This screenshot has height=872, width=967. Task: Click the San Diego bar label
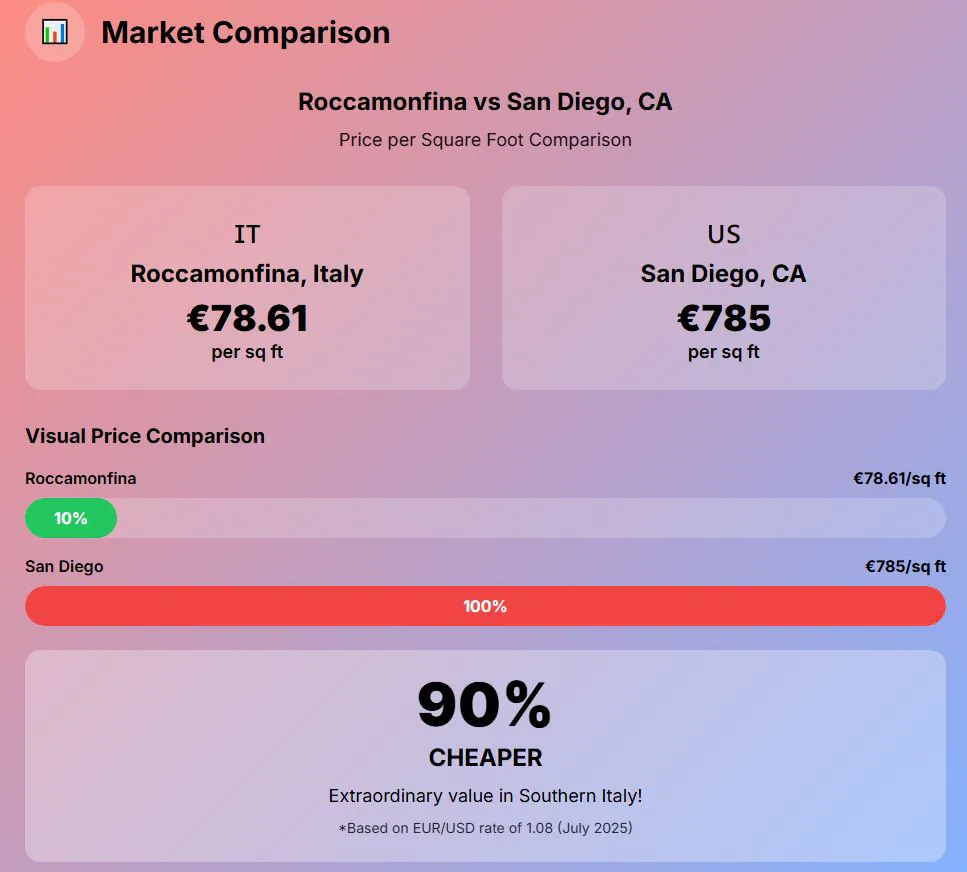pyautogui.click(x=64, y=567)
